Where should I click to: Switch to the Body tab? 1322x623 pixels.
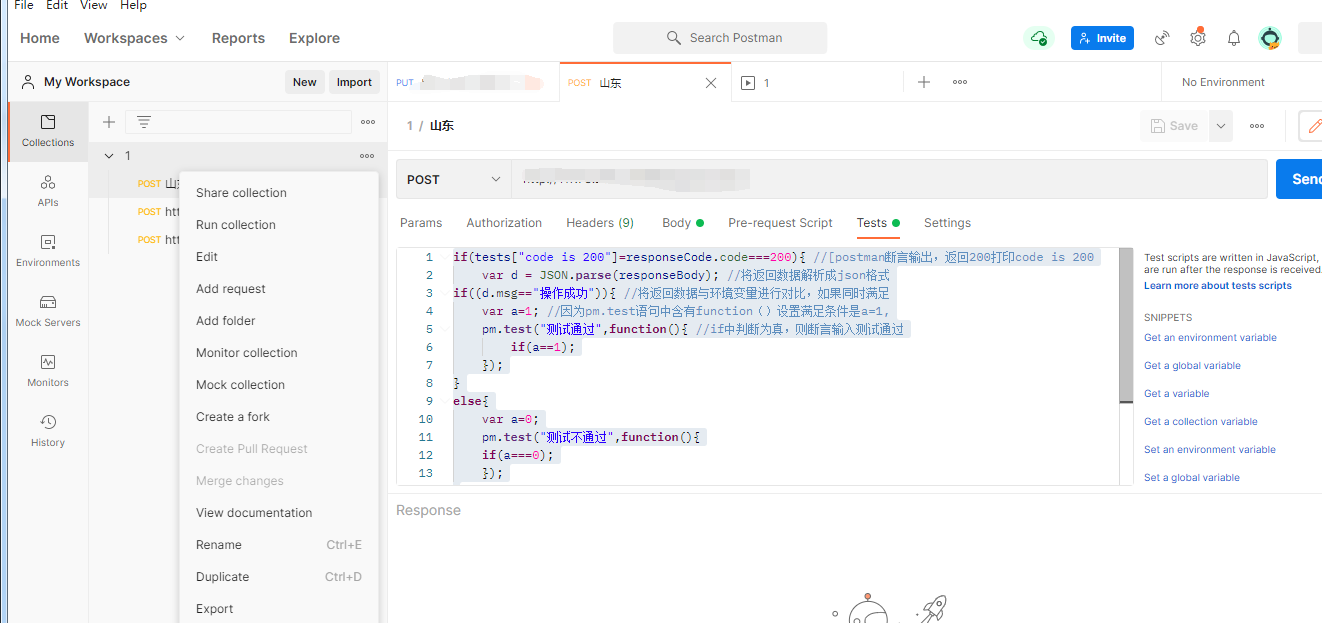coord(682,223)
